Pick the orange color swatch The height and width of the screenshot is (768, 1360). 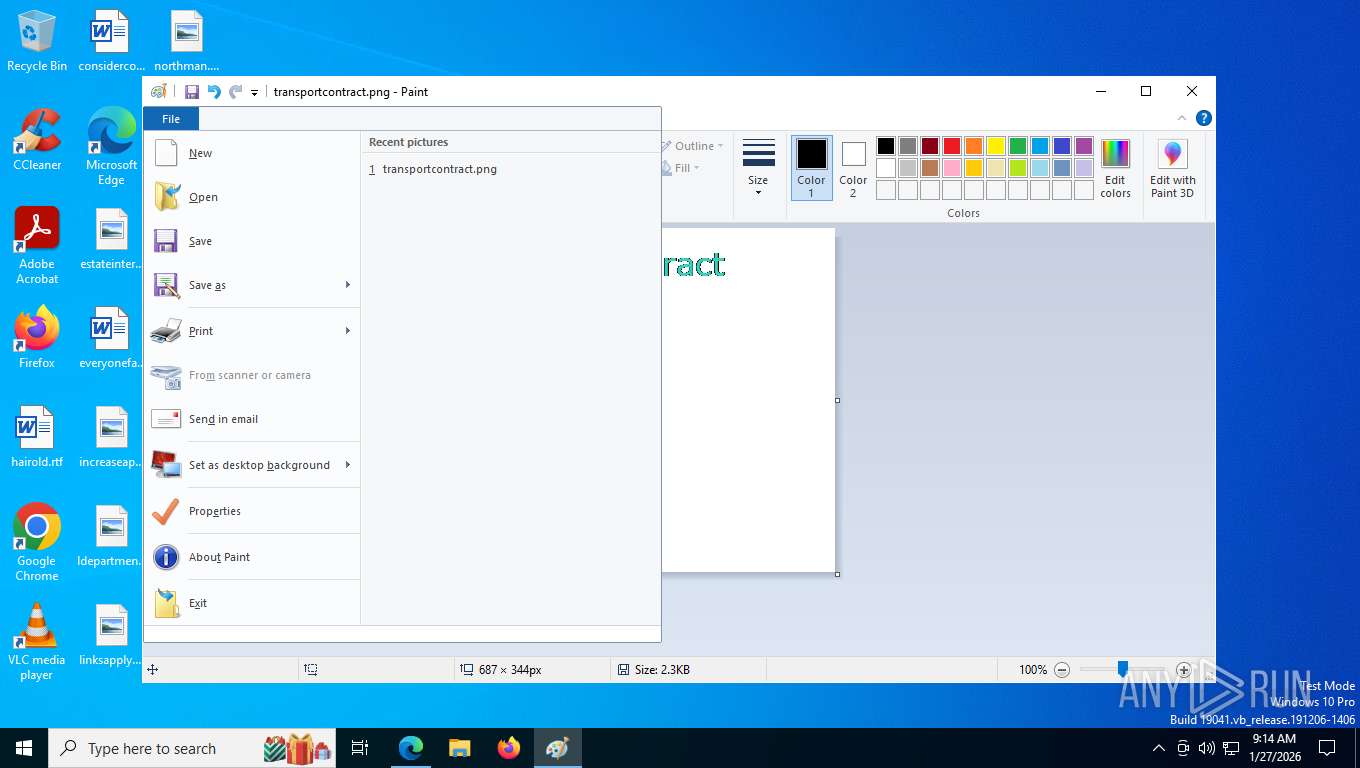[974, 146]
